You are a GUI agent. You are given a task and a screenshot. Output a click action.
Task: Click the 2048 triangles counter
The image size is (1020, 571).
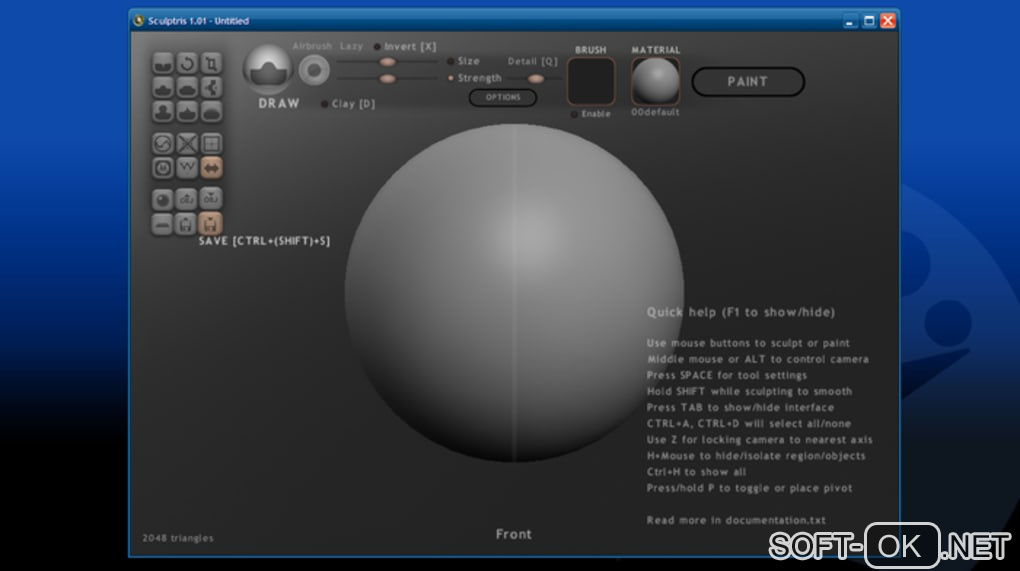tap(178, 538)
